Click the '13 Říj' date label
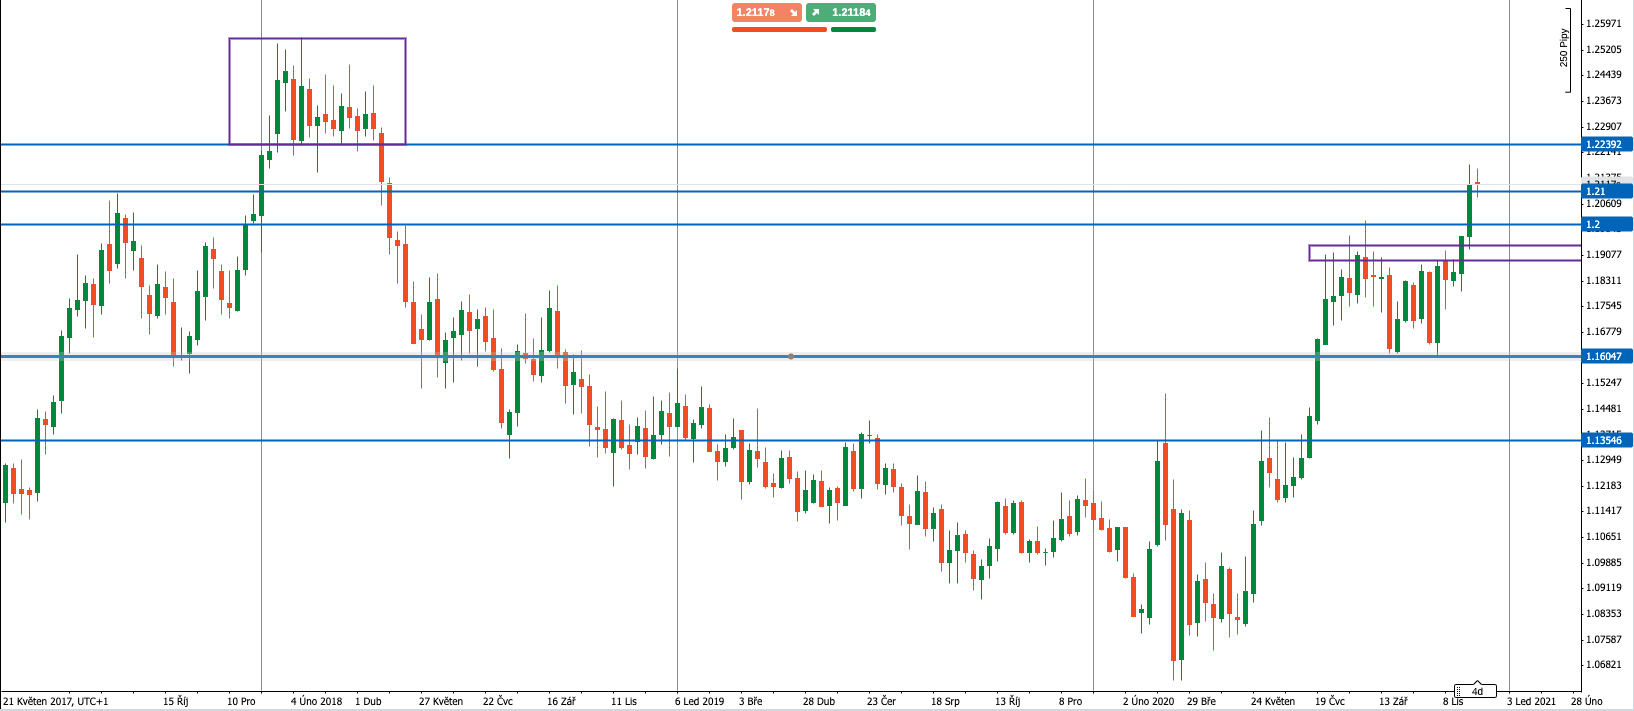 (1008, 701)
